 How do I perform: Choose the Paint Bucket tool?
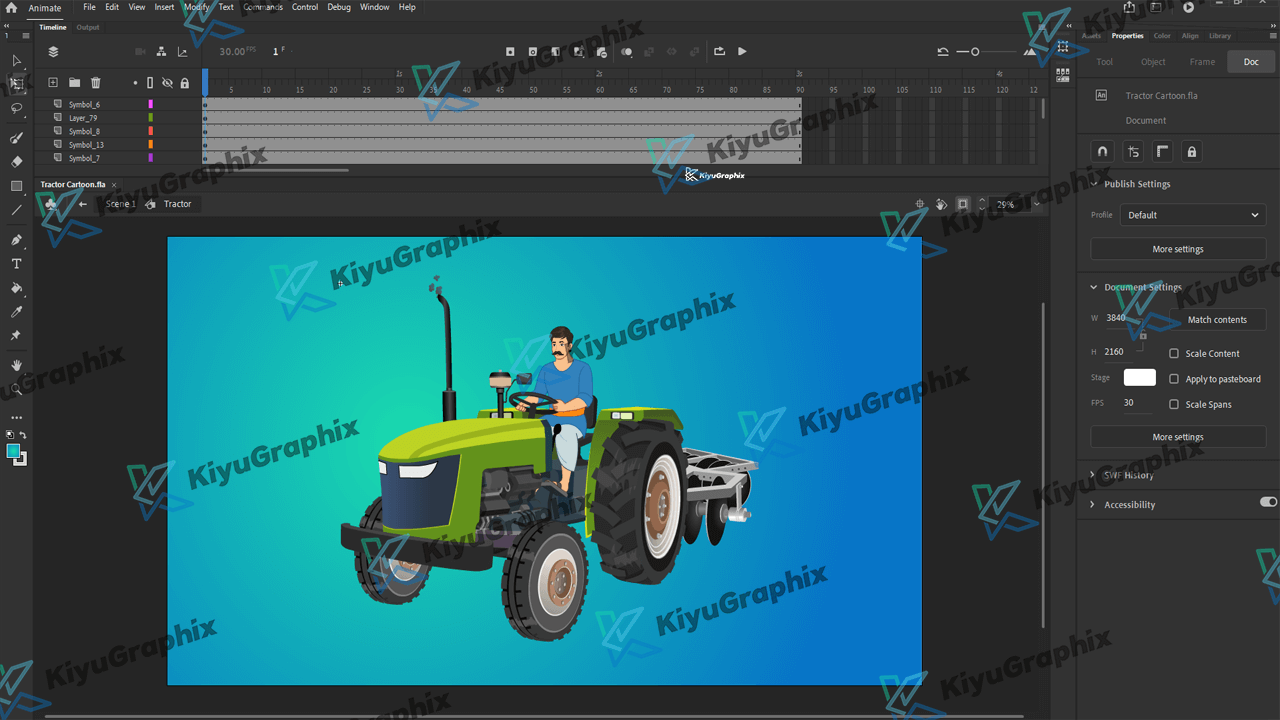point(16,288)
